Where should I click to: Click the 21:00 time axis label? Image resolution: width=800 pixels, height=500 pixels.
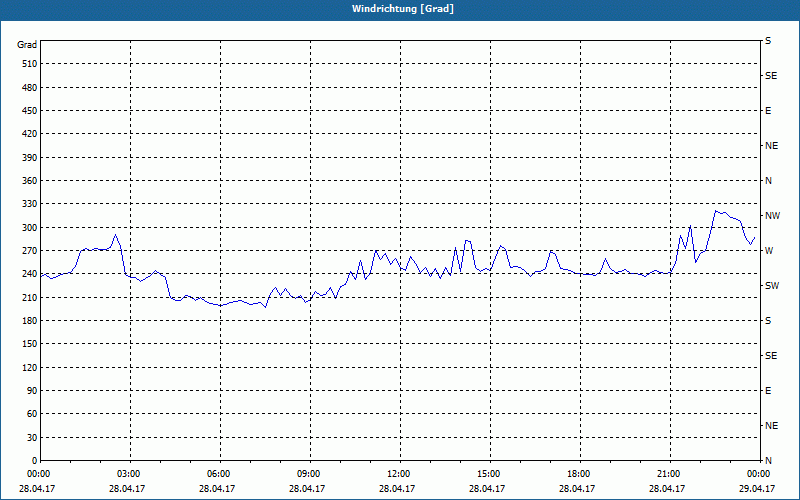tap(668, 474)
